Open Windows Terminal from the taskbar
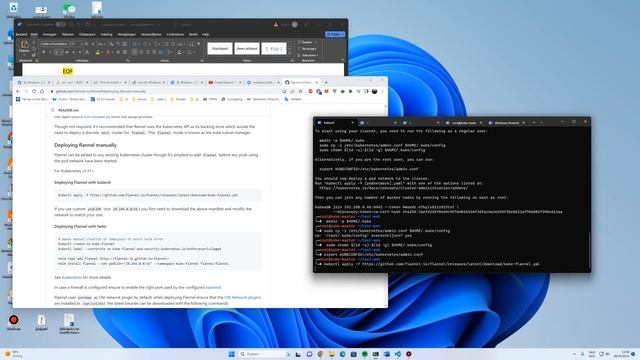640x360 pixels. click(376, 354)
